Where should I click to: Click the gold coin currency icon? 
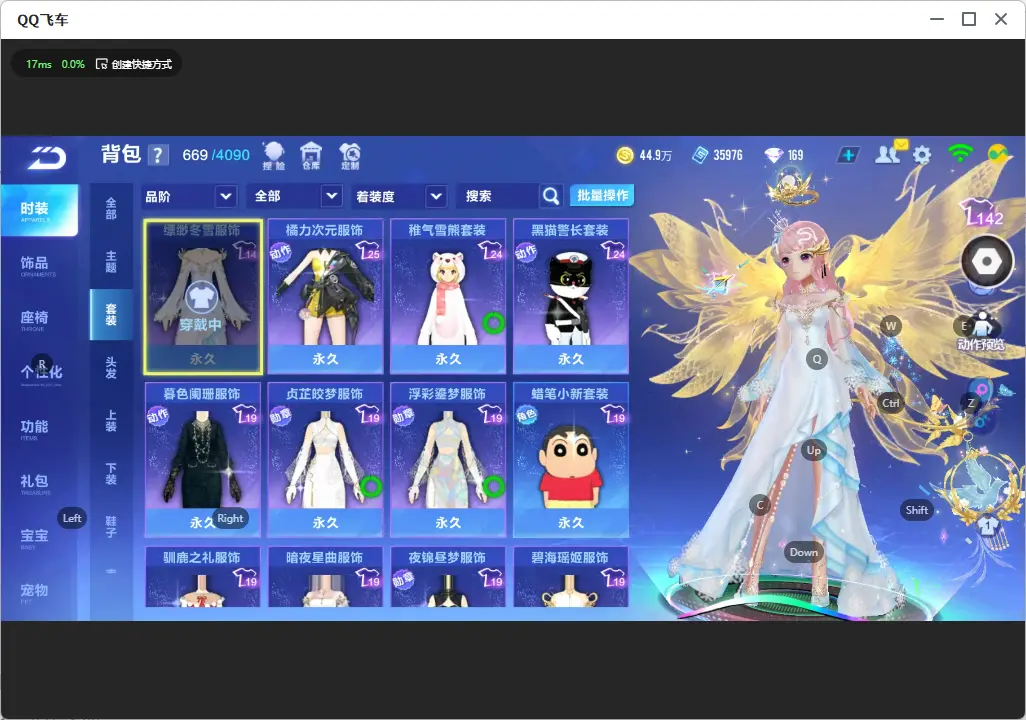625,155
